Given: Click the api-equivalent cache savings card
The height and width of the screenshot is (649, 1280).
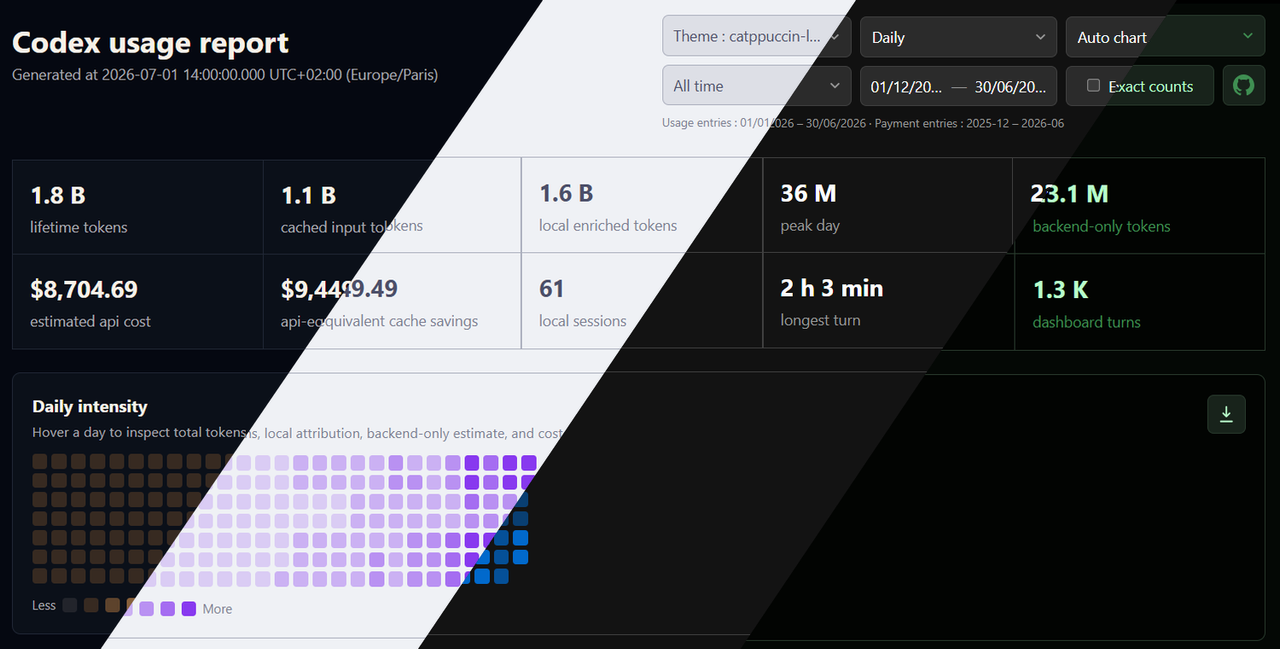Looking at the screenshot, I should point(392,301).
